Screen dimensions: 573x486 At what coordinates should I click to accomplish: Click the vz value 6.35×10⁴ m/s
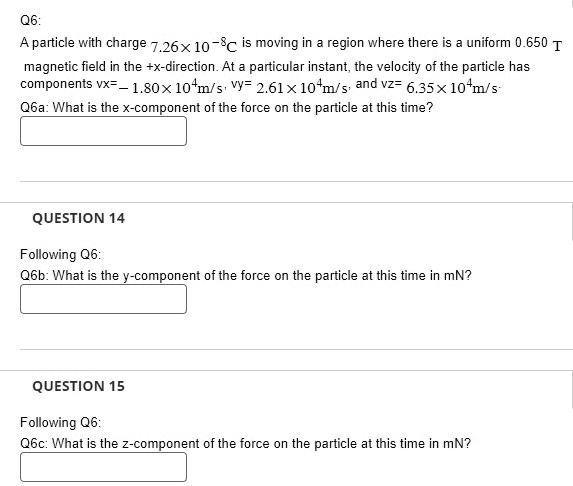(x=452, y=87)
